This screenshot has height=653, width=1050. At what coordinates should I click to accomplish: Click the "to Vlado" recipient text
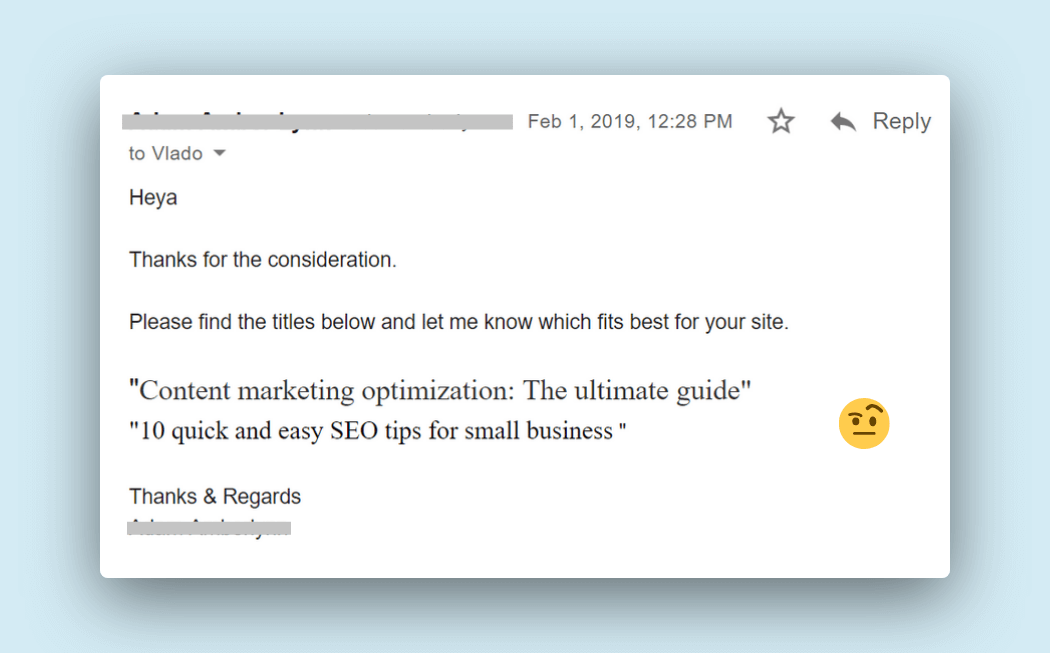click(166, 154)
